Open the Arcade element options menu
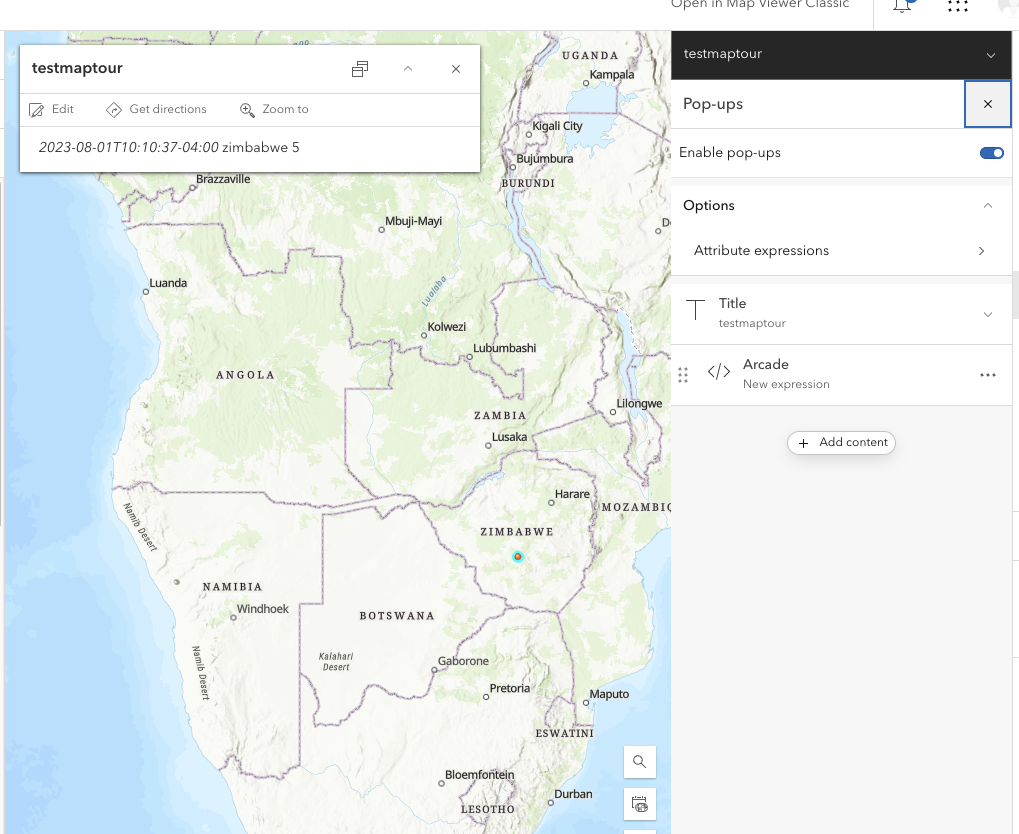This screenshot has width=1019, height=834. click(988, 375)
